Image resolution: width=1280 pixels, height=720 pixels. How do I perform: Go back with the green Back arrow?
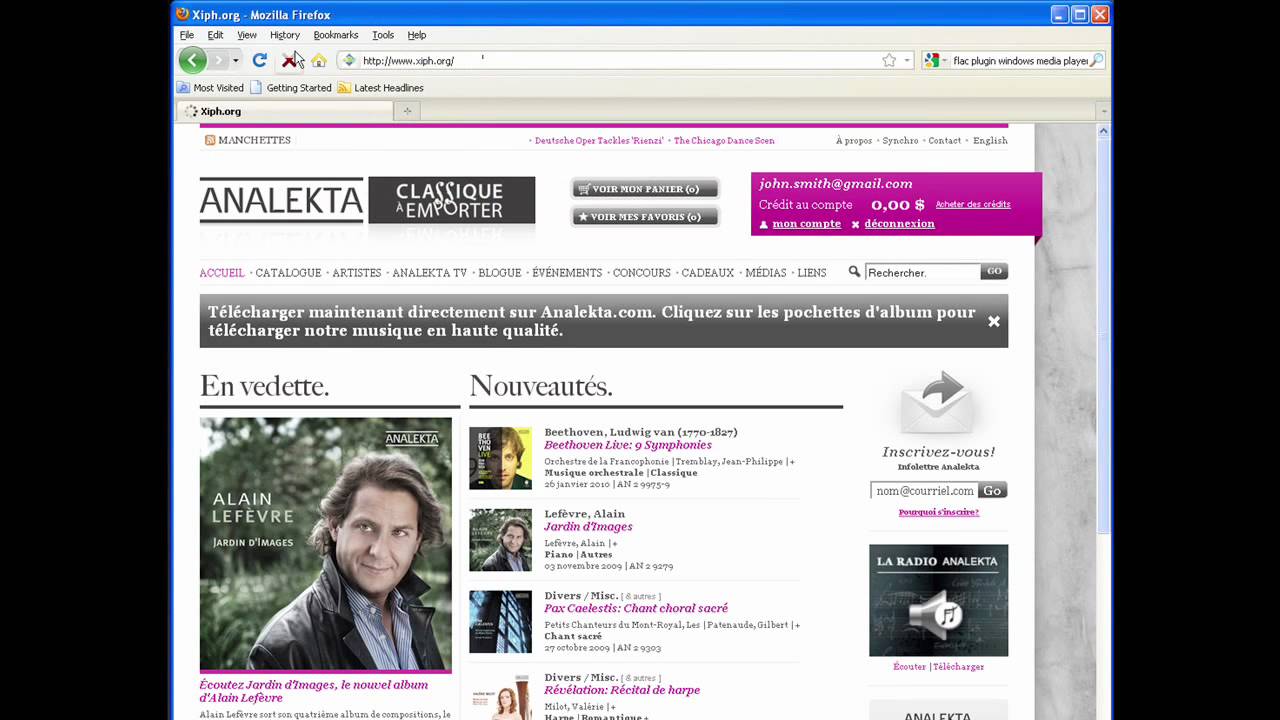coord(192,60)
